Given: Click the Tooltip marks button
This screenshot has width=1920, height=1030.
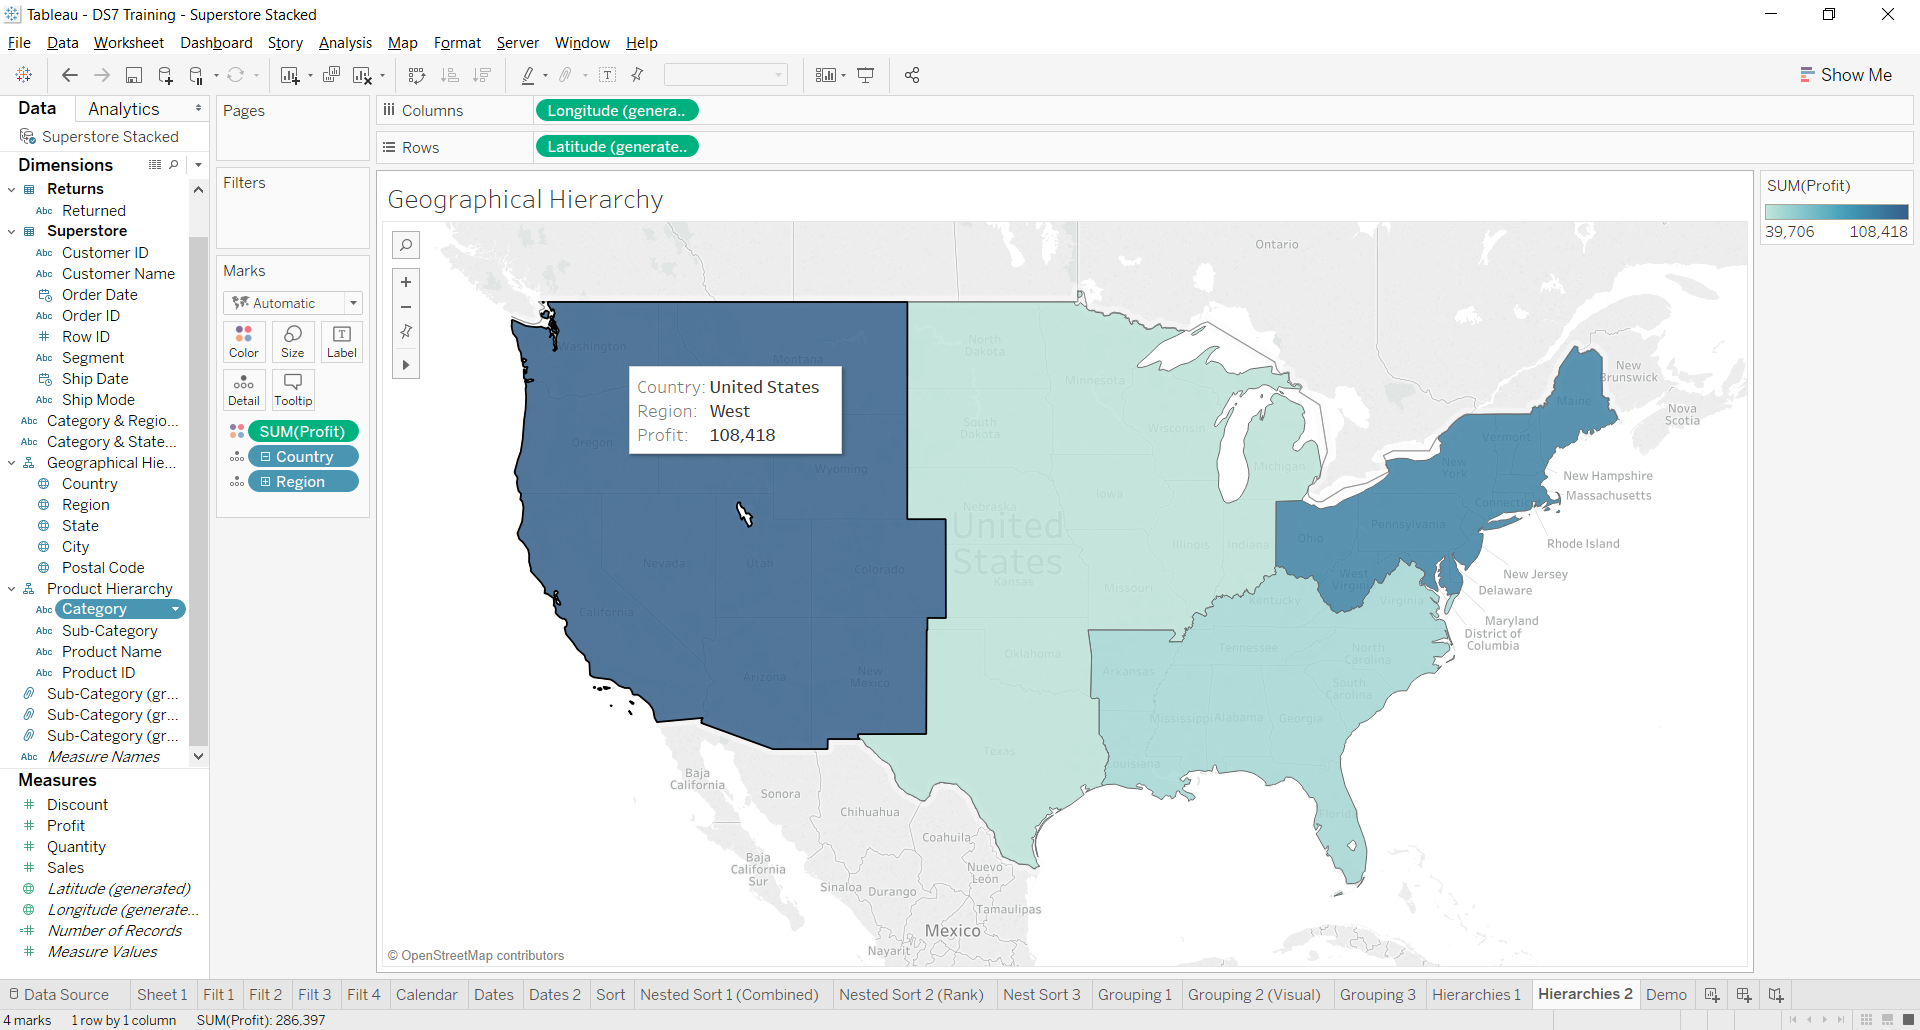Looking at the screenshot, I should click(x=292, y=389).
